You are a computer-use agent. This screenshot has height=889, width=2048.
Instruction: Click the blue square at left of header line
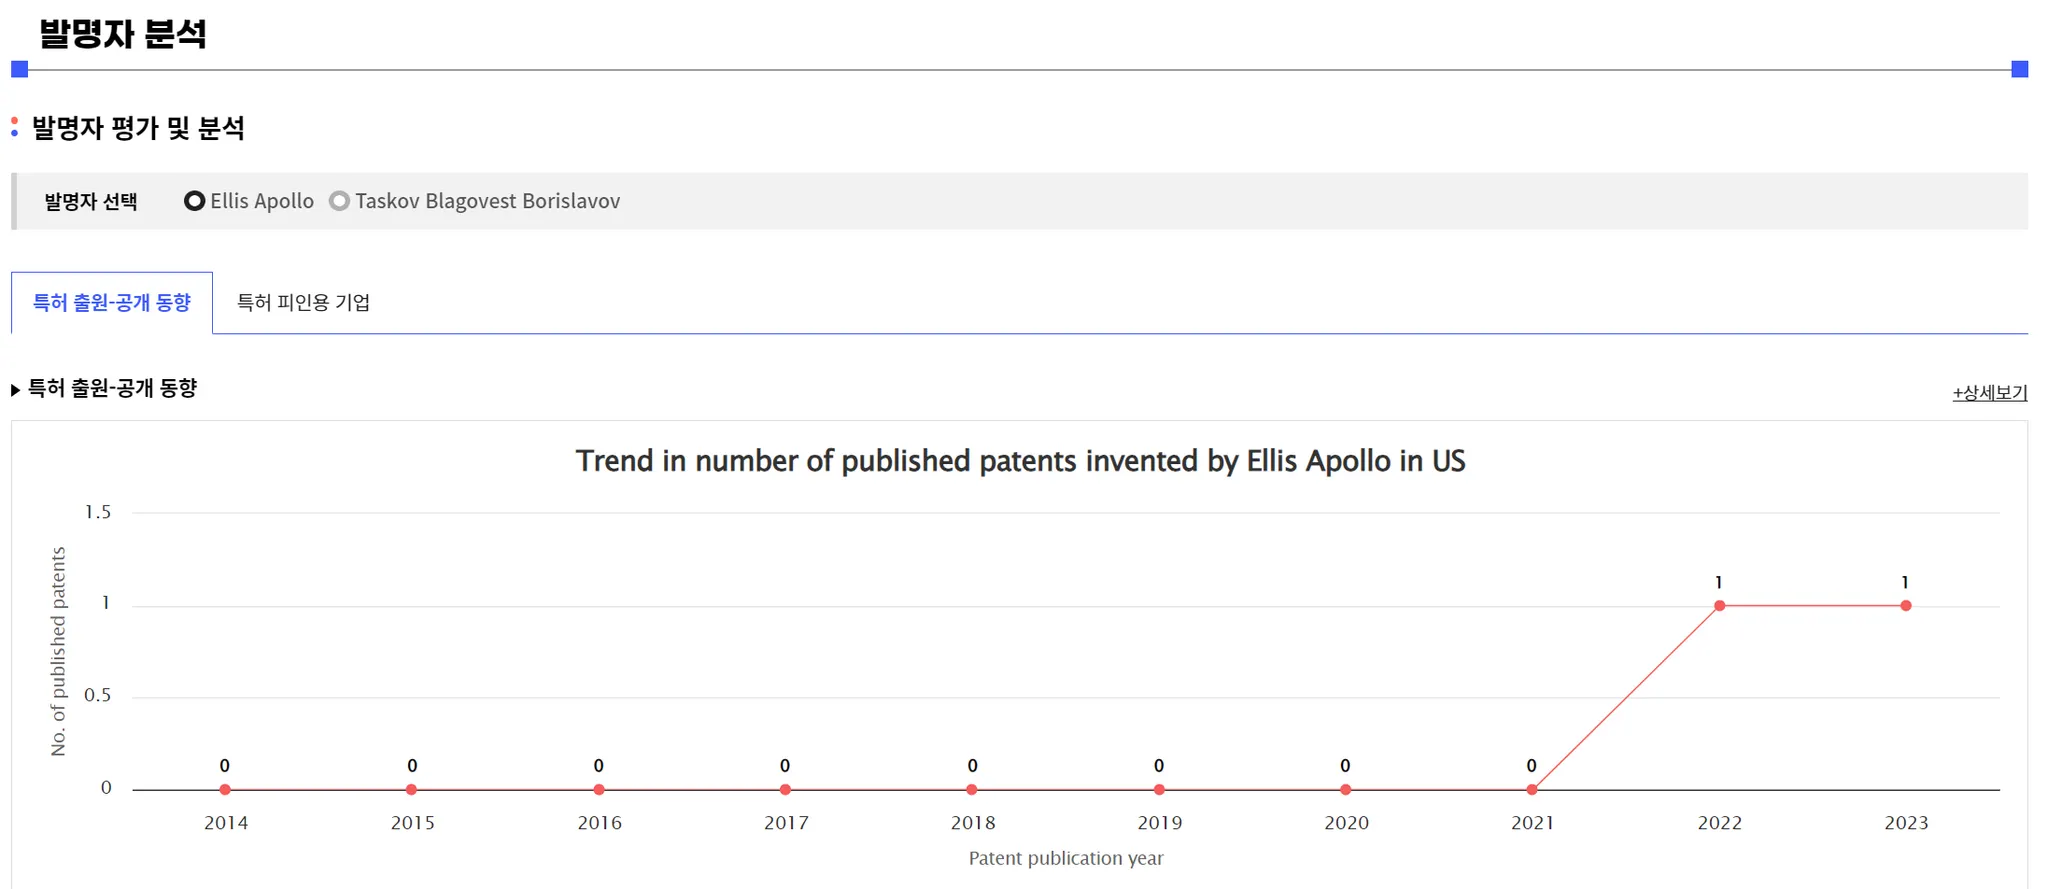tap(20, 69)
